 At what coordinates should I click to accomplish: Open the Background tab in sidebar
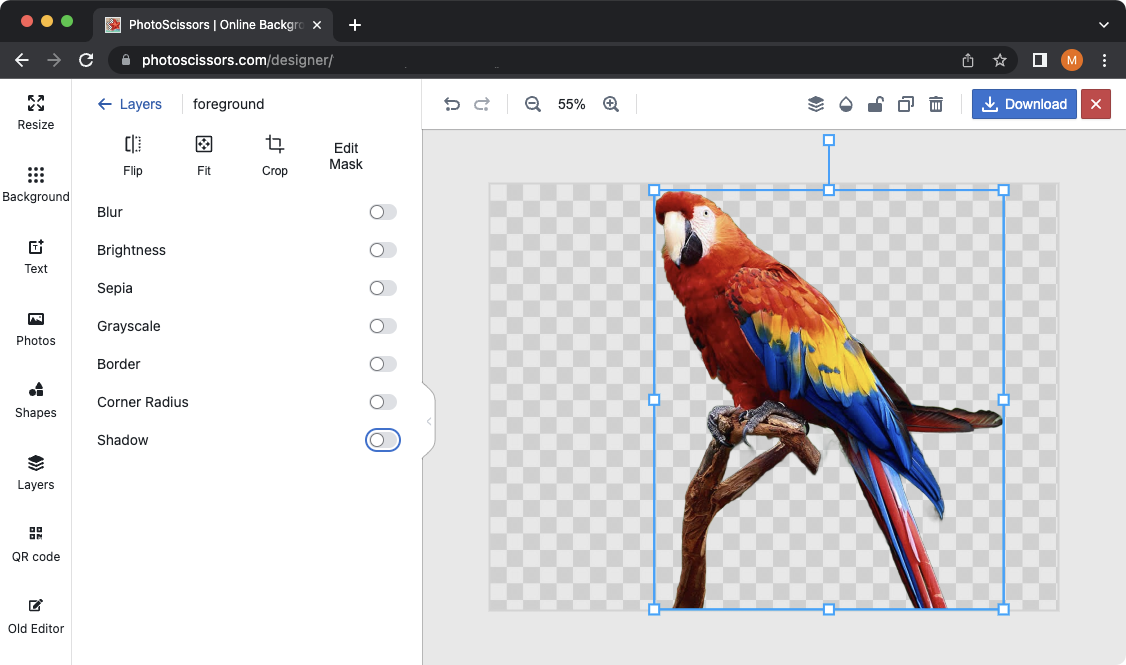coord(36,185)
